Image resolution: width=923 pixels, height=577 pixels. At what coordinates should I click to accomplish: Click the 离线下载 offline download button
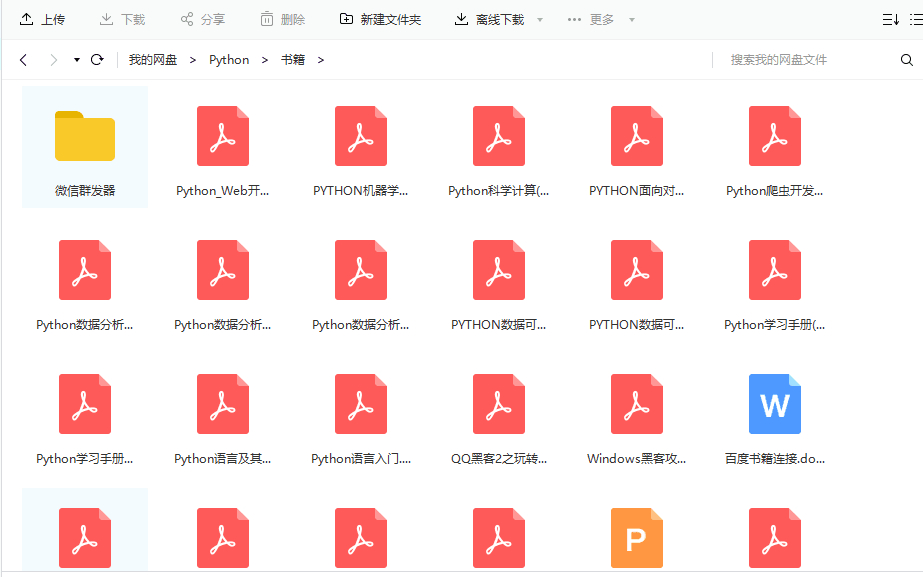489,19
